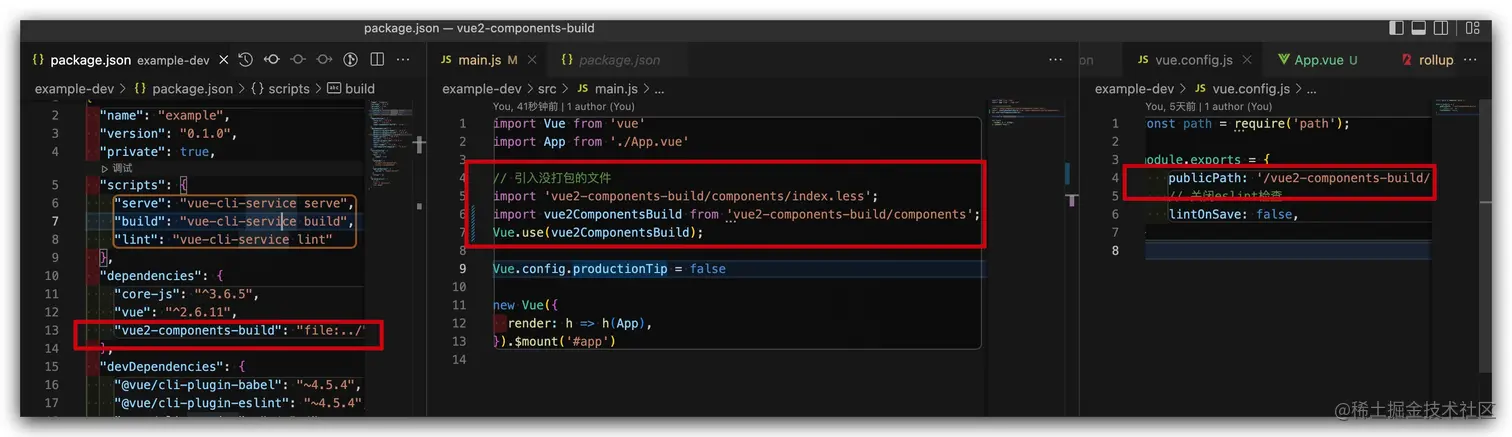Click line number 9 in main.js gutter

click(463, 269)
